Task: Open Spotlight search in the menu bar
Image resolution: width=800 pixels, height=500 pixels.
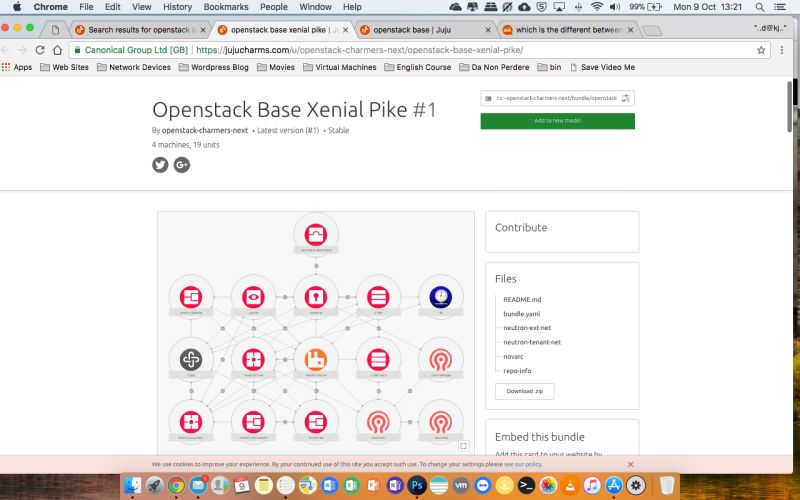Action: click(760, 7)
